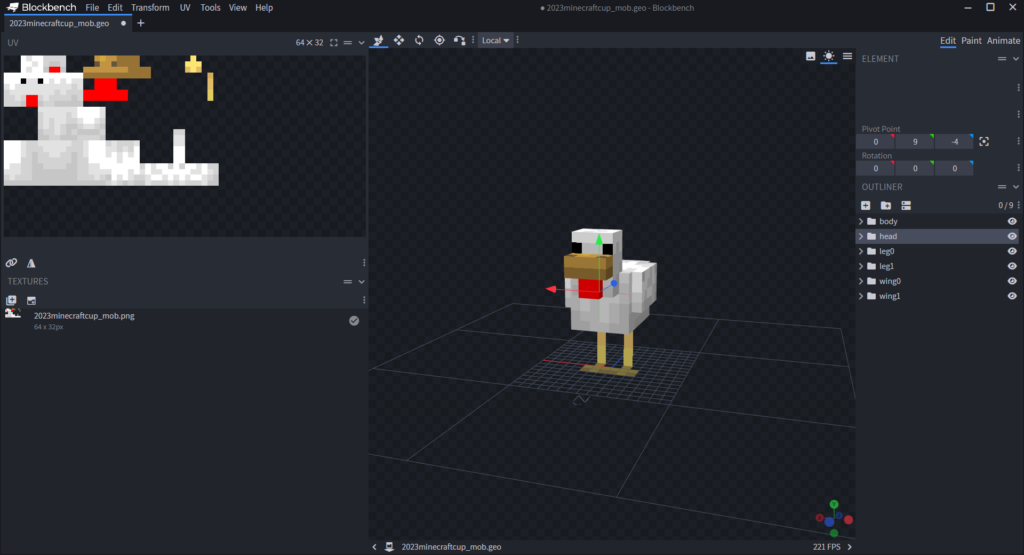
Task: Click the Center Pivot icon beside Pivot Point
Action: [x=984, y=142]
